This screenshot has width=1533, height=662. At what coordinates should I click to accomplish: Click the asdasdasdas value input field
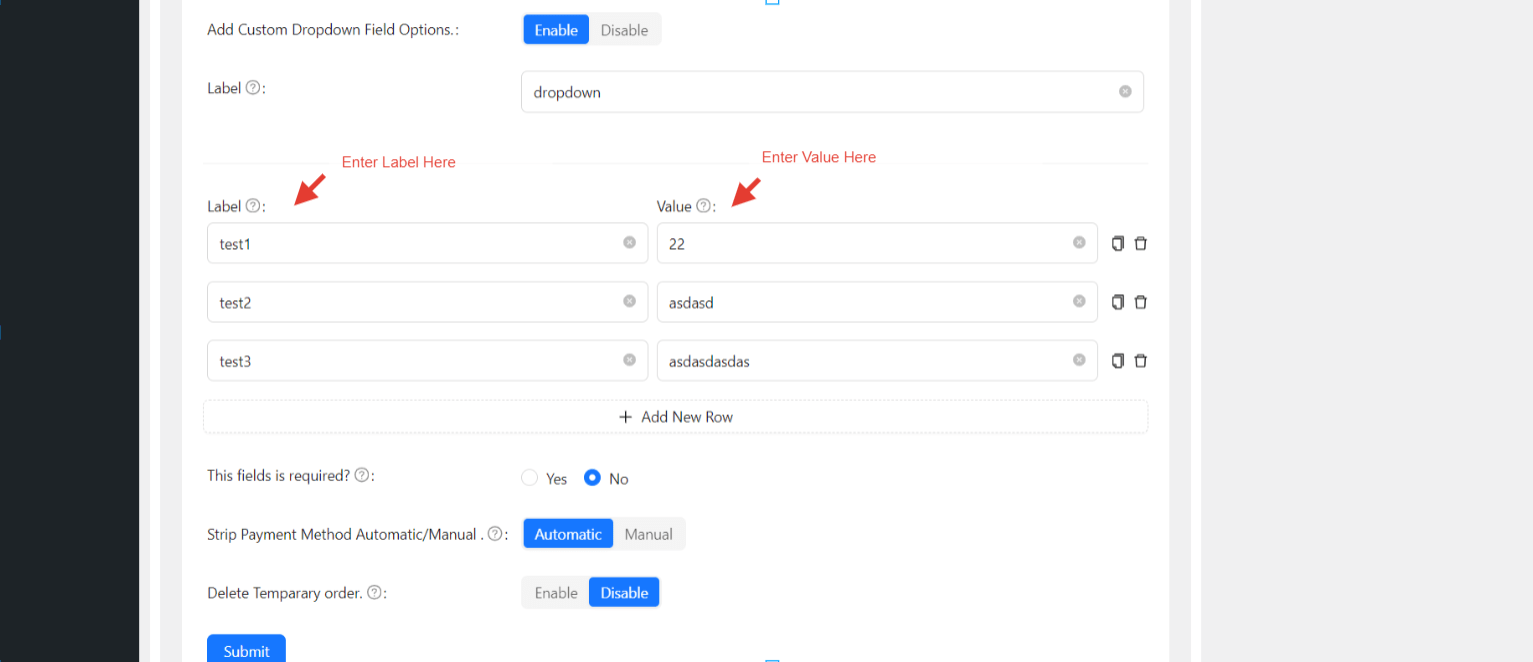pos(860,361)
